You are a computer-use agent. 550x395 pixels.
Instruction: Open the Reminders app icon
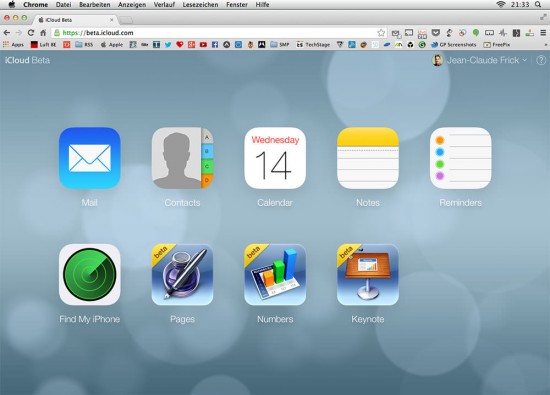(461, 158)
